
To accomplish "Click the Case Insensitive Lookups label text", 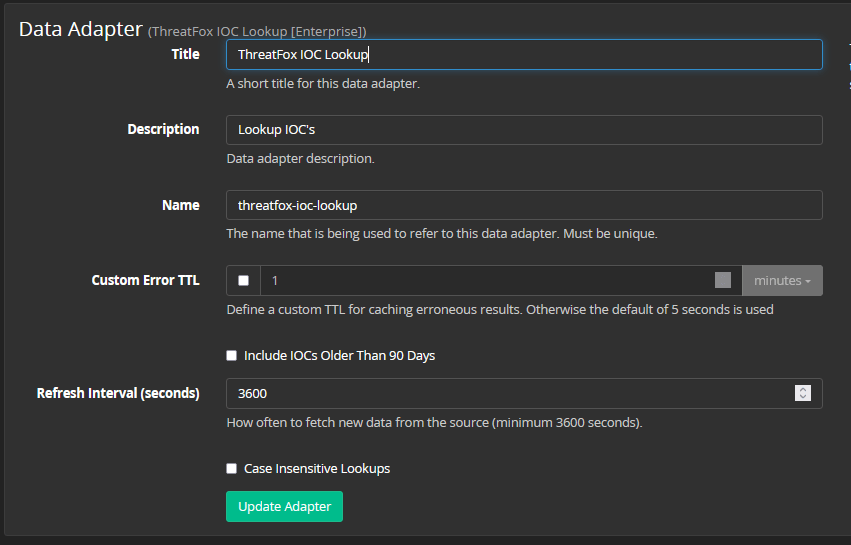I will (316, 468).
